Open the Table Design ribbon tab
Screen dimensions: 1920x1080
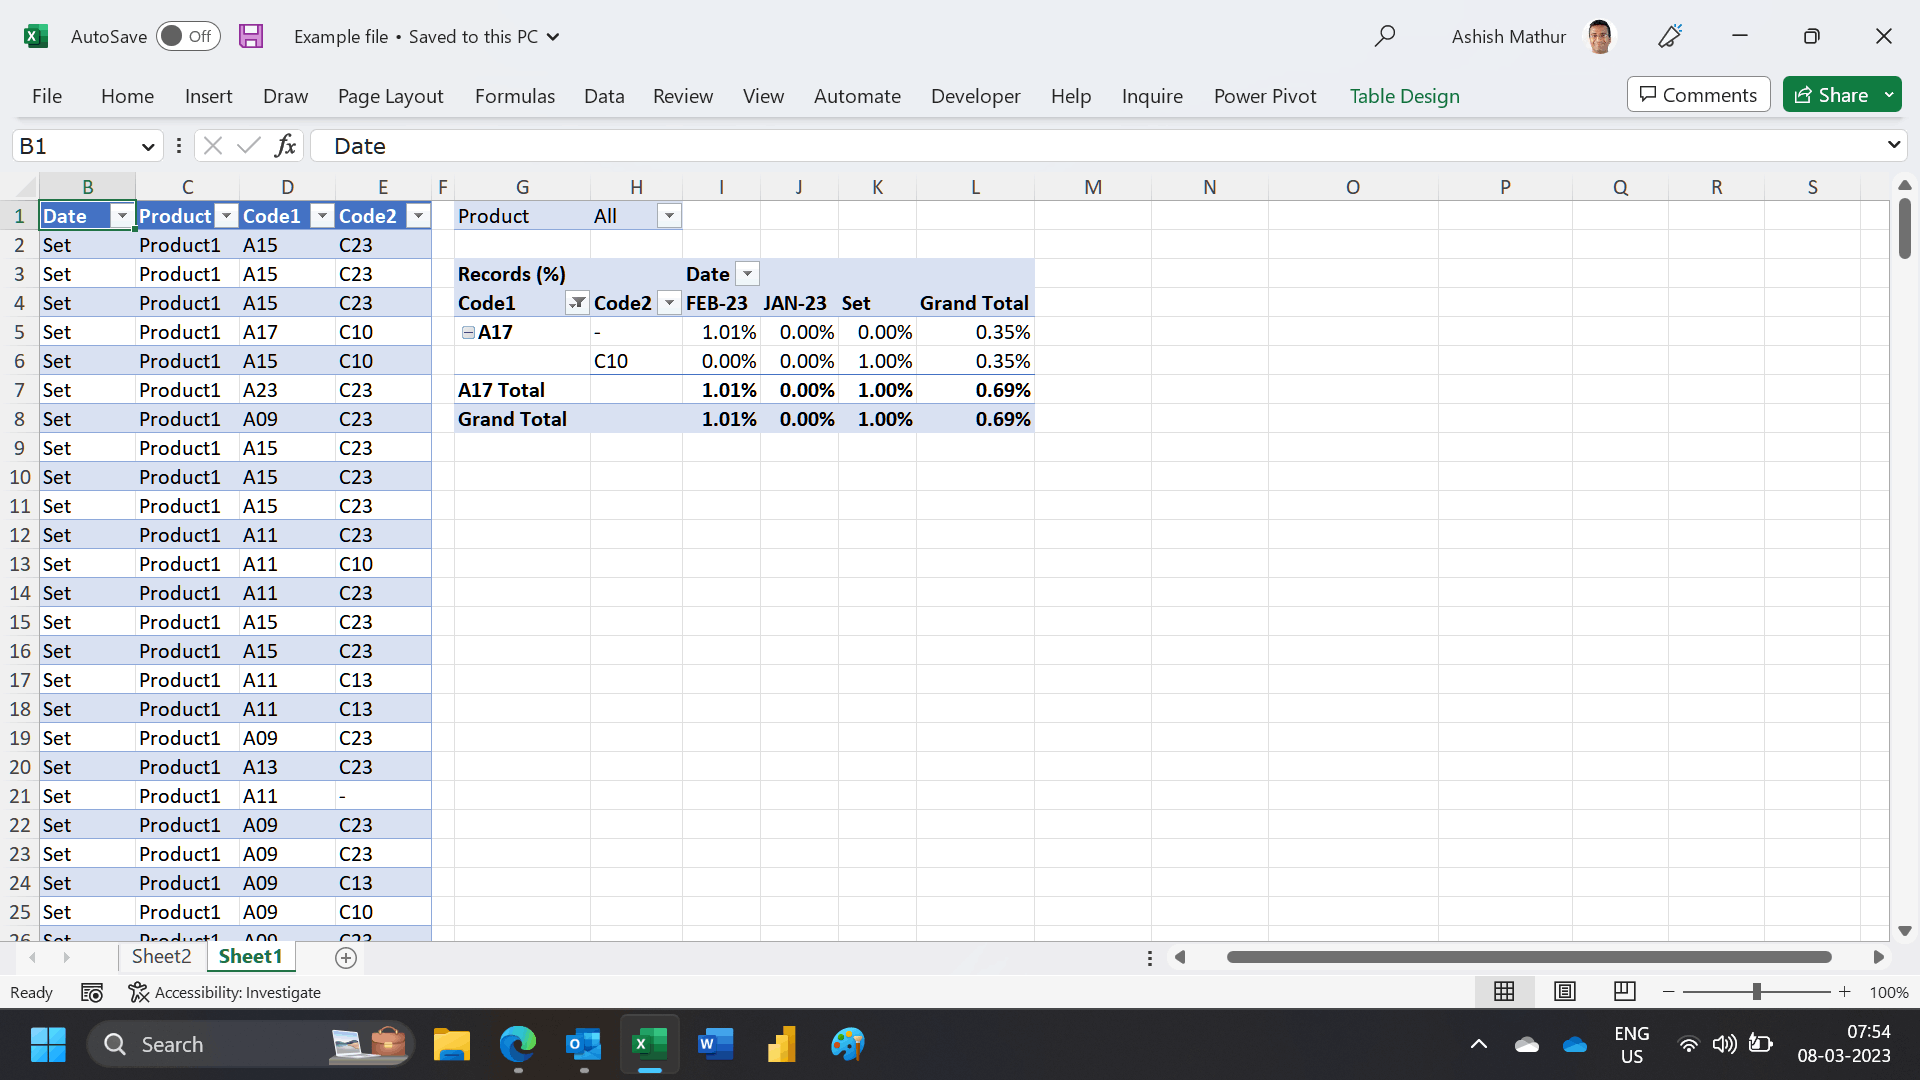pyautogui.click(x=1404, y=96)
